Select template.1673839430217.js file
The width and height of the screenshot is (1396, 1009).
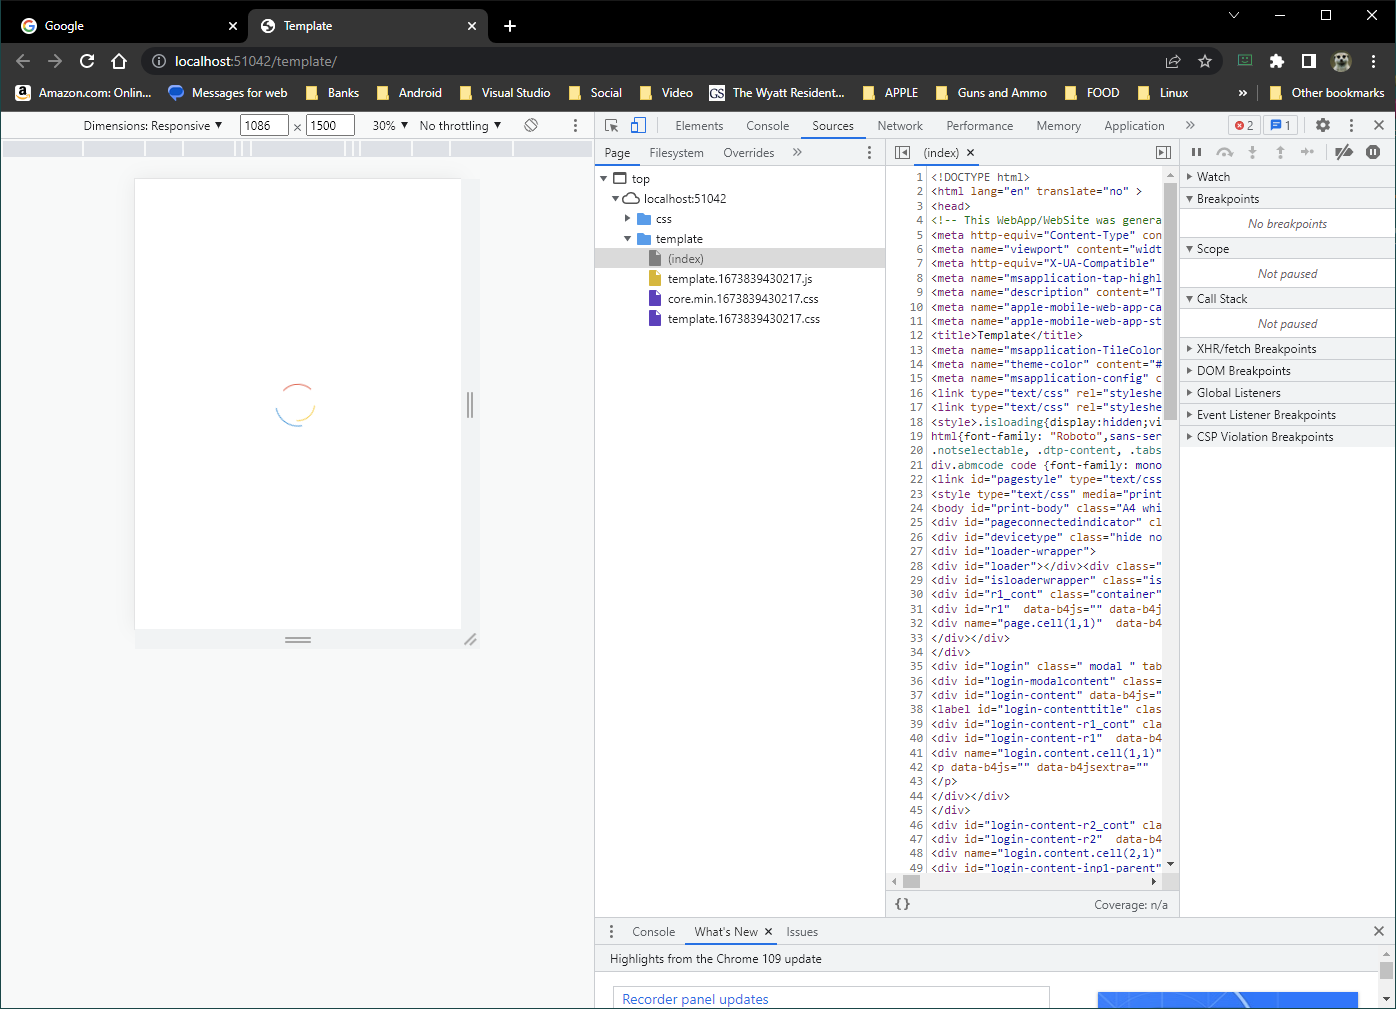[739, 279]
